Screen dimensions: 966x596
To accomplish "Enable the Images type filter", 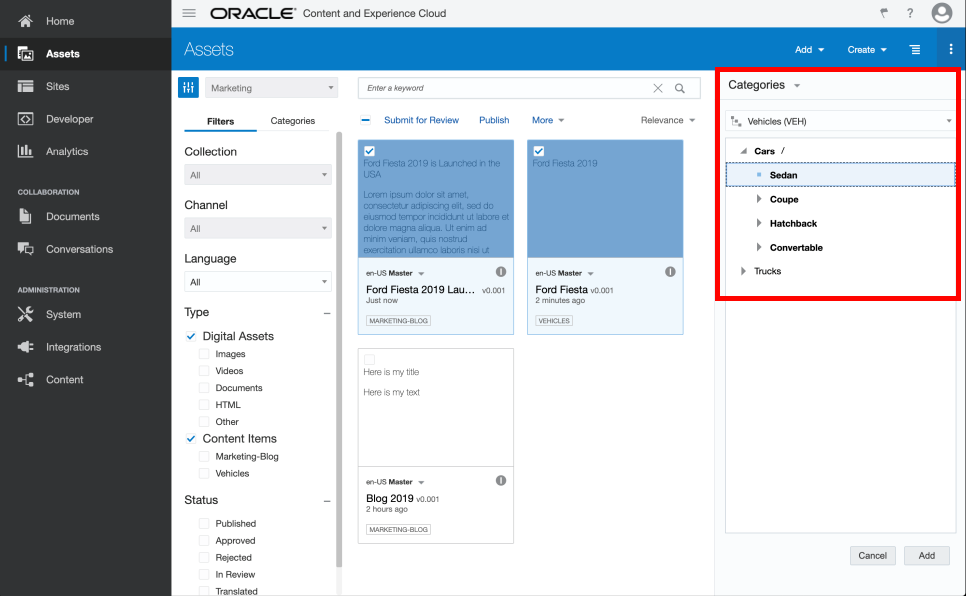I will point(204,354).
